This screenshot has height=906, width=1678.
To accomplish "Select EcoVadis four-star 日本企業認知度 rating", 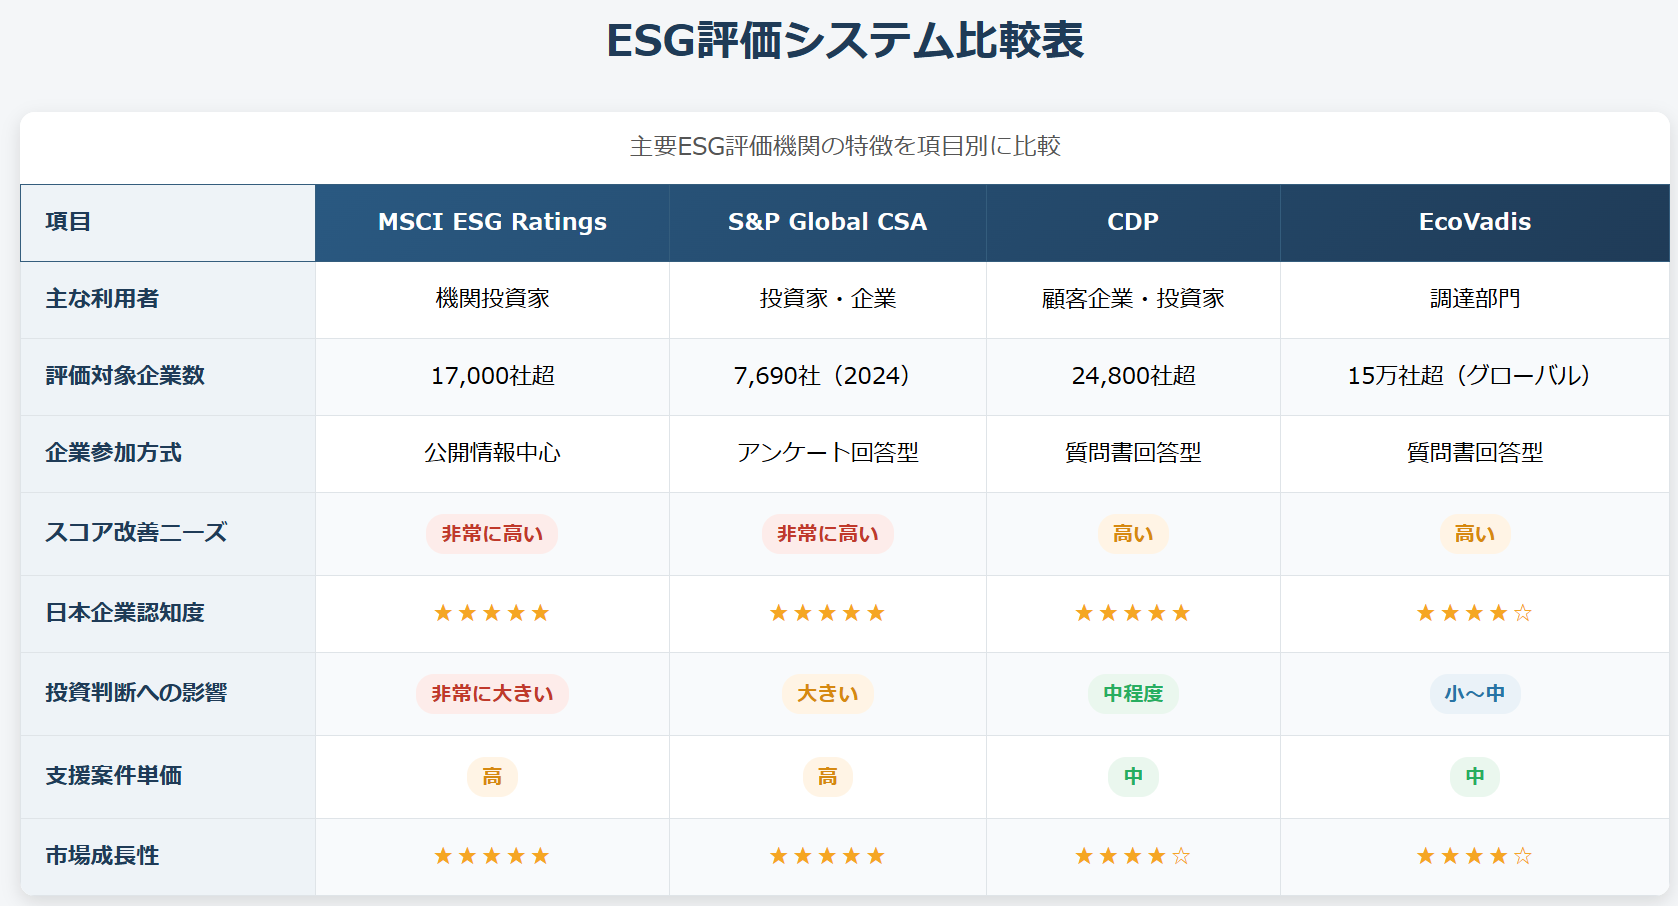I will 1474,613.
